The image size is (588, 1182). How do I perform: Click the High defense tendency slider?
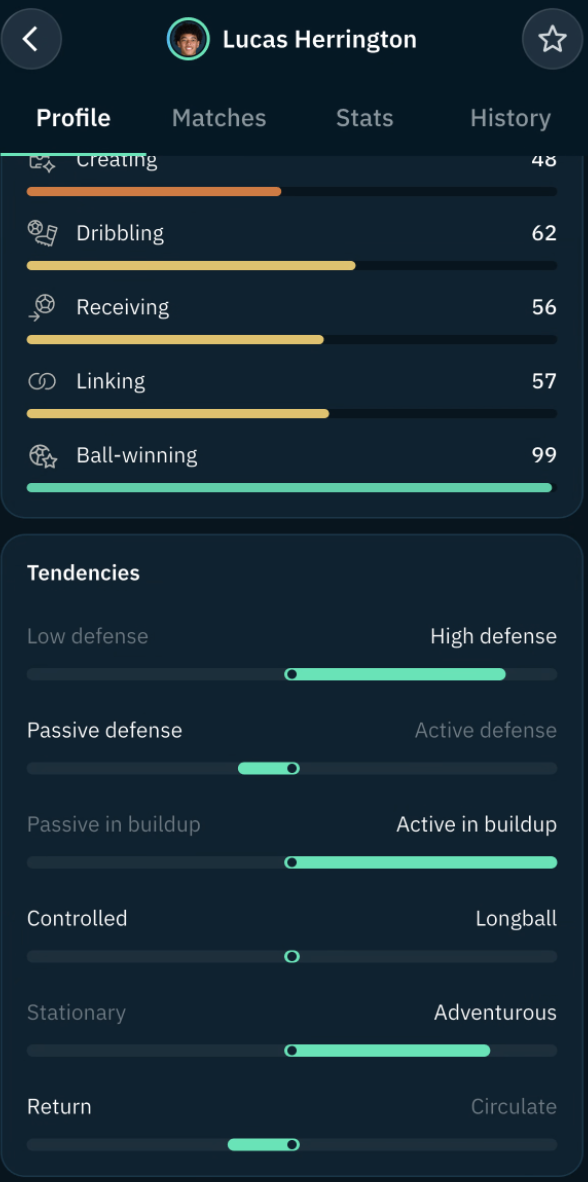pos(292,674)
